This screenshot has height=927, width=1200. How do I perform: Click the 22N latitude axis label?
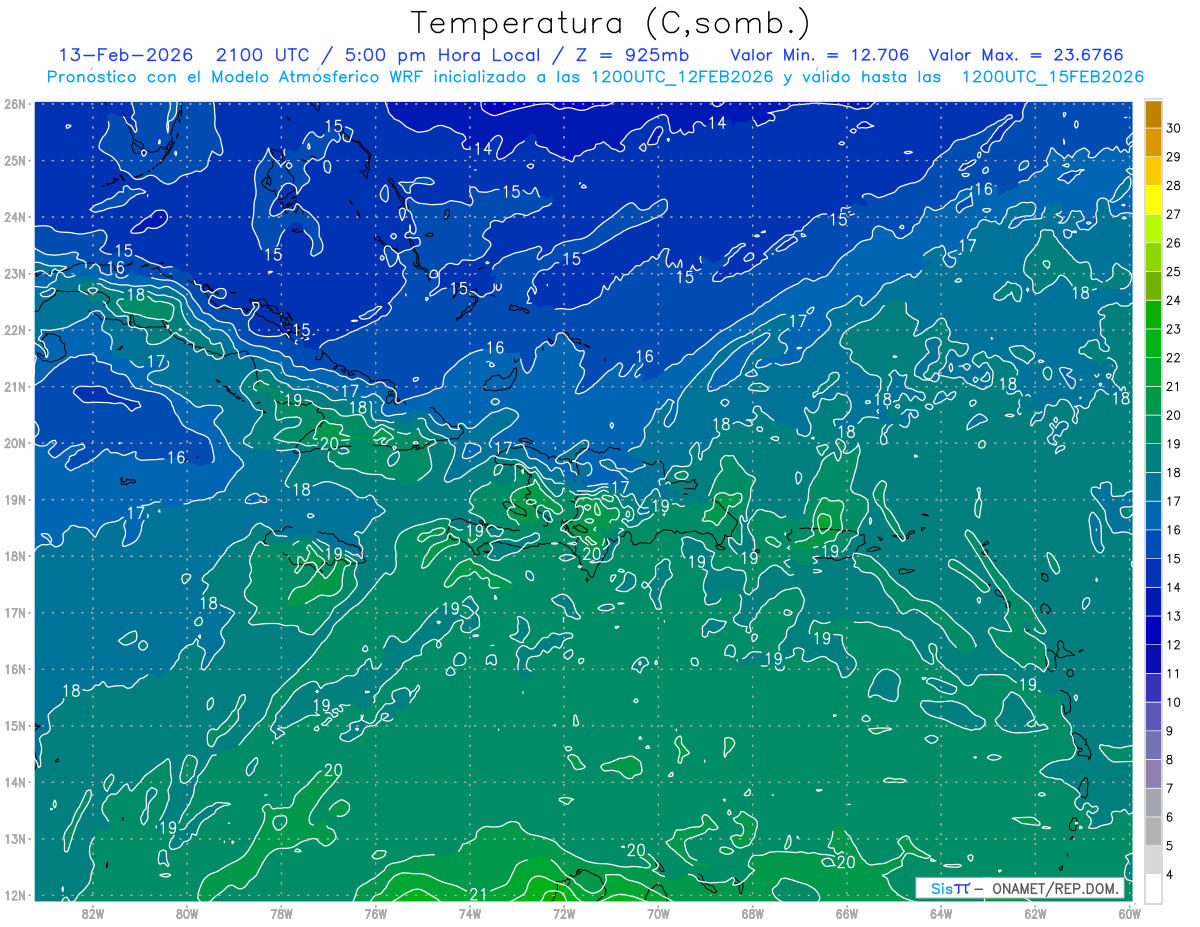tap(15, 330)
